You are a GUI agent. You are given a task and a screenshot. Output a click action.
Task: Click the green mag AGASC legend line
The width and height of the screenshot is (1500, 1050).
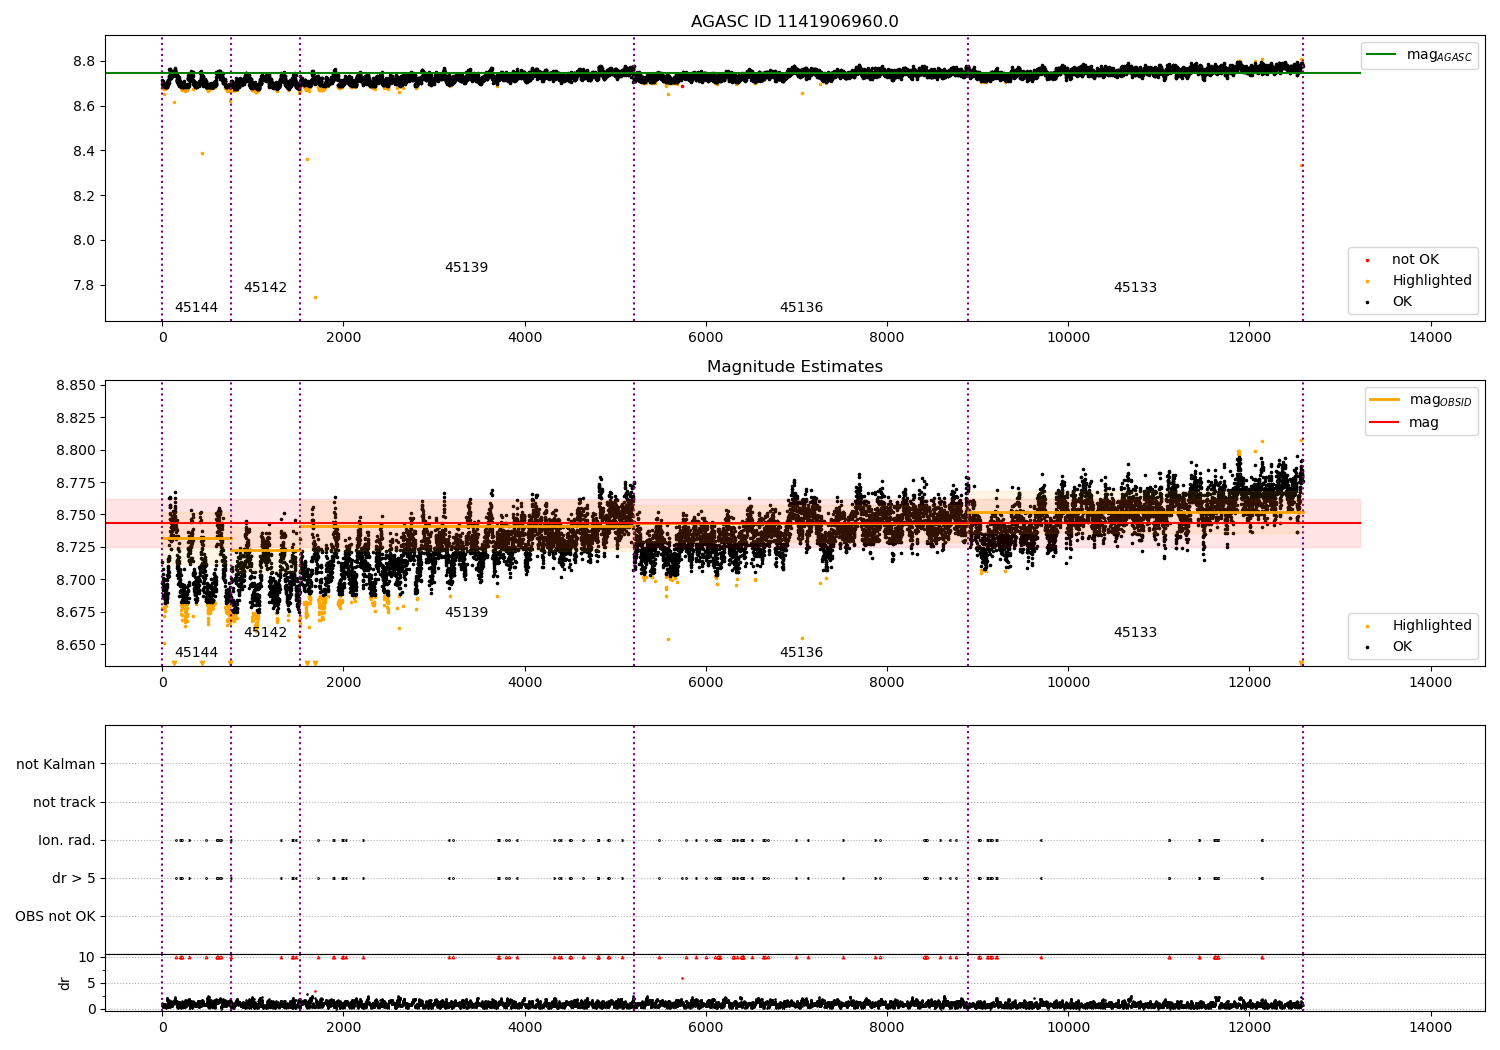click(1381, 54)
